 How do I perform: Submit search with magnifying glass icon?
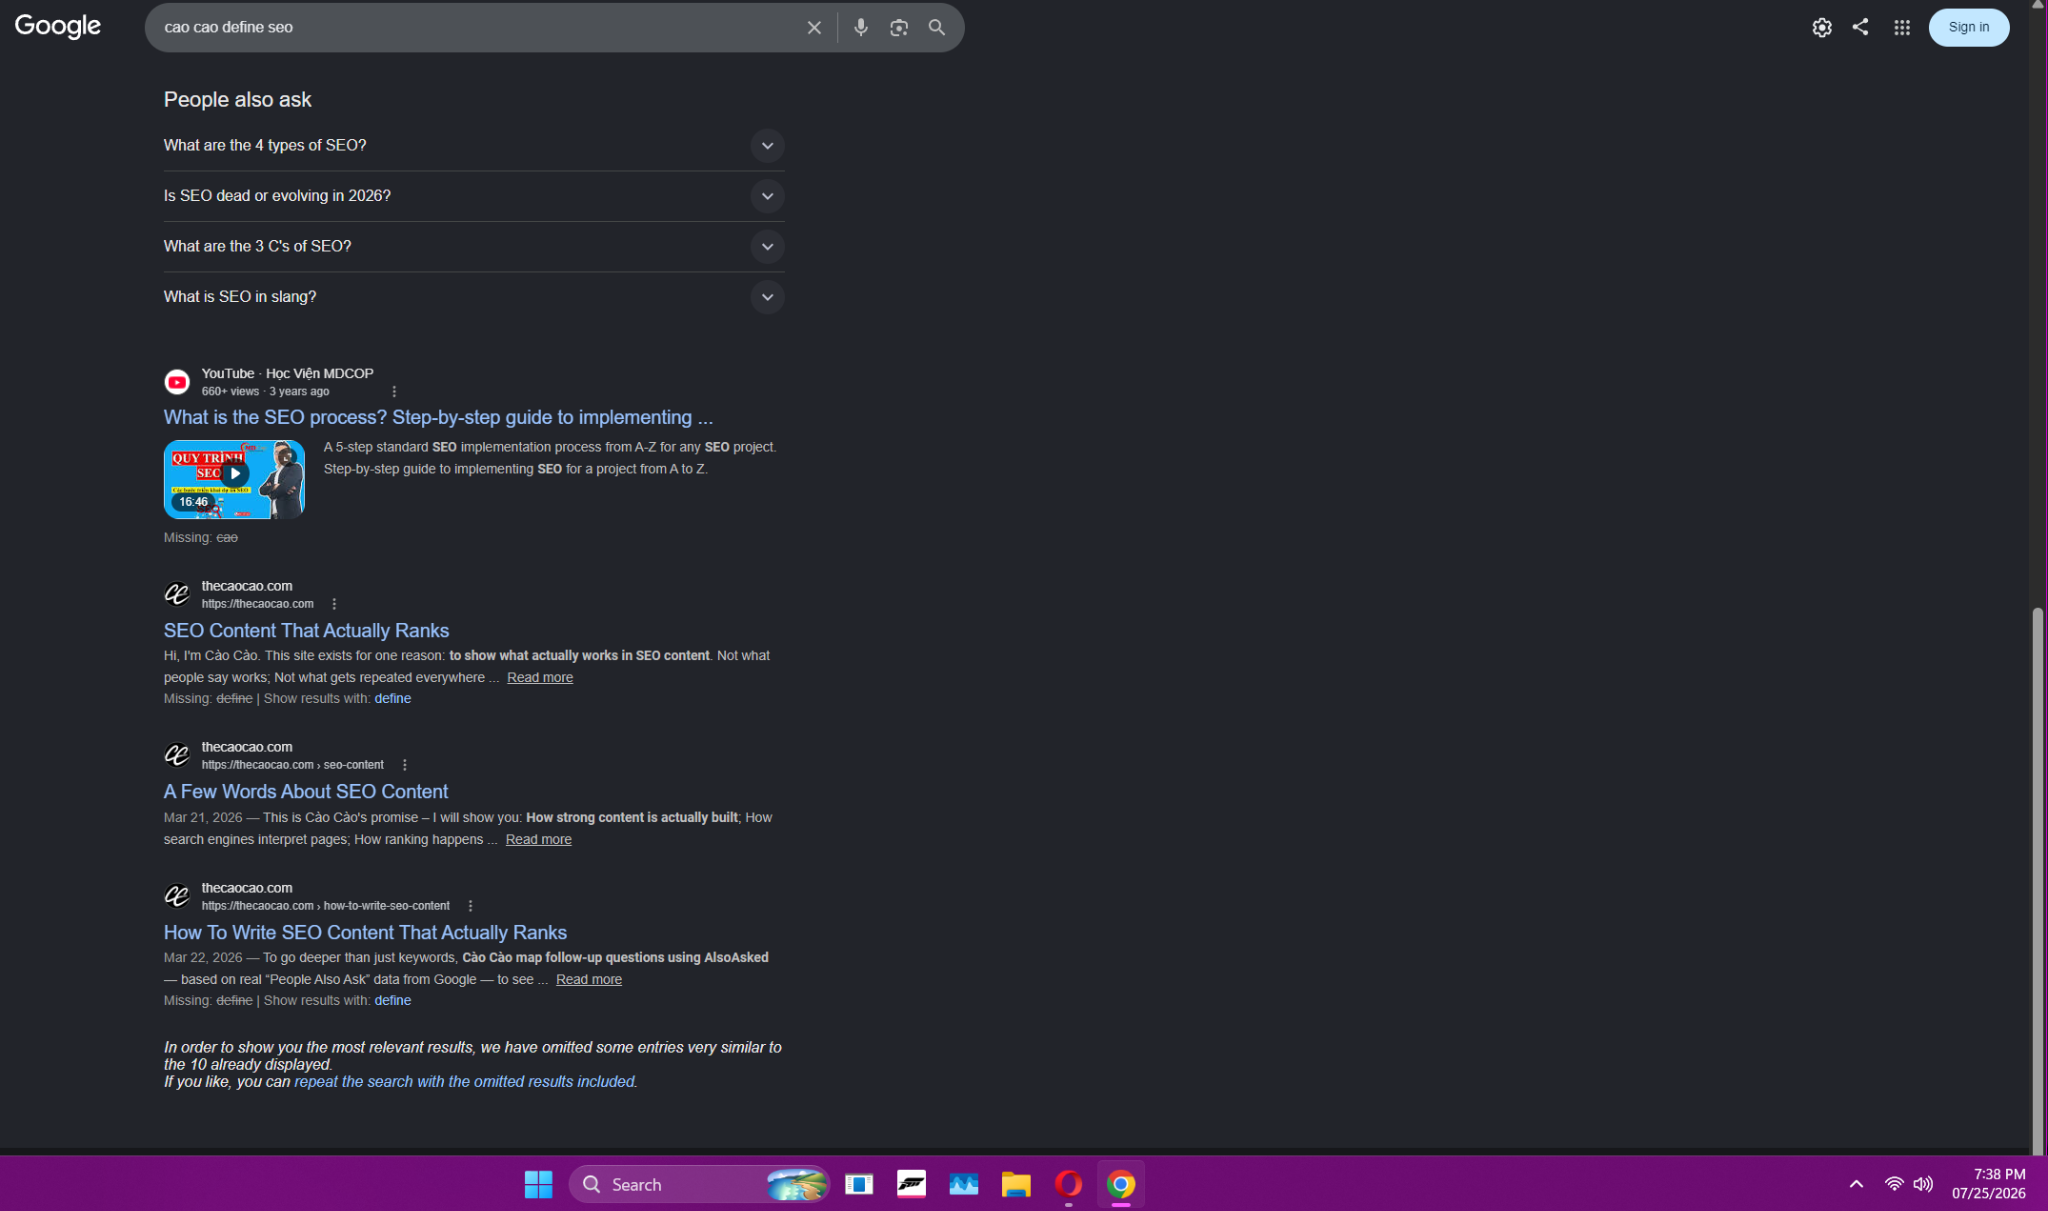pyautogui.click(x=937, y=28)
